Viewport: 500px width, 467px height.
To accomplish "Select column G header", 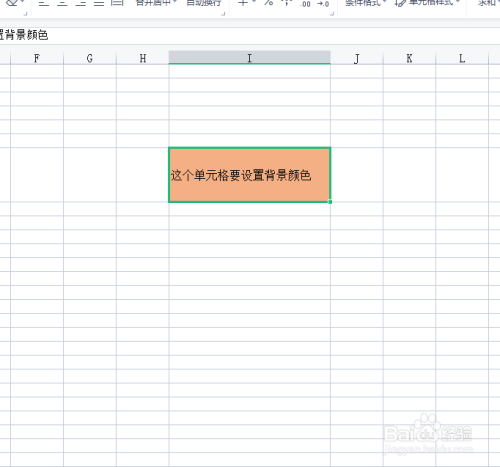I will (x=90, y=58).
